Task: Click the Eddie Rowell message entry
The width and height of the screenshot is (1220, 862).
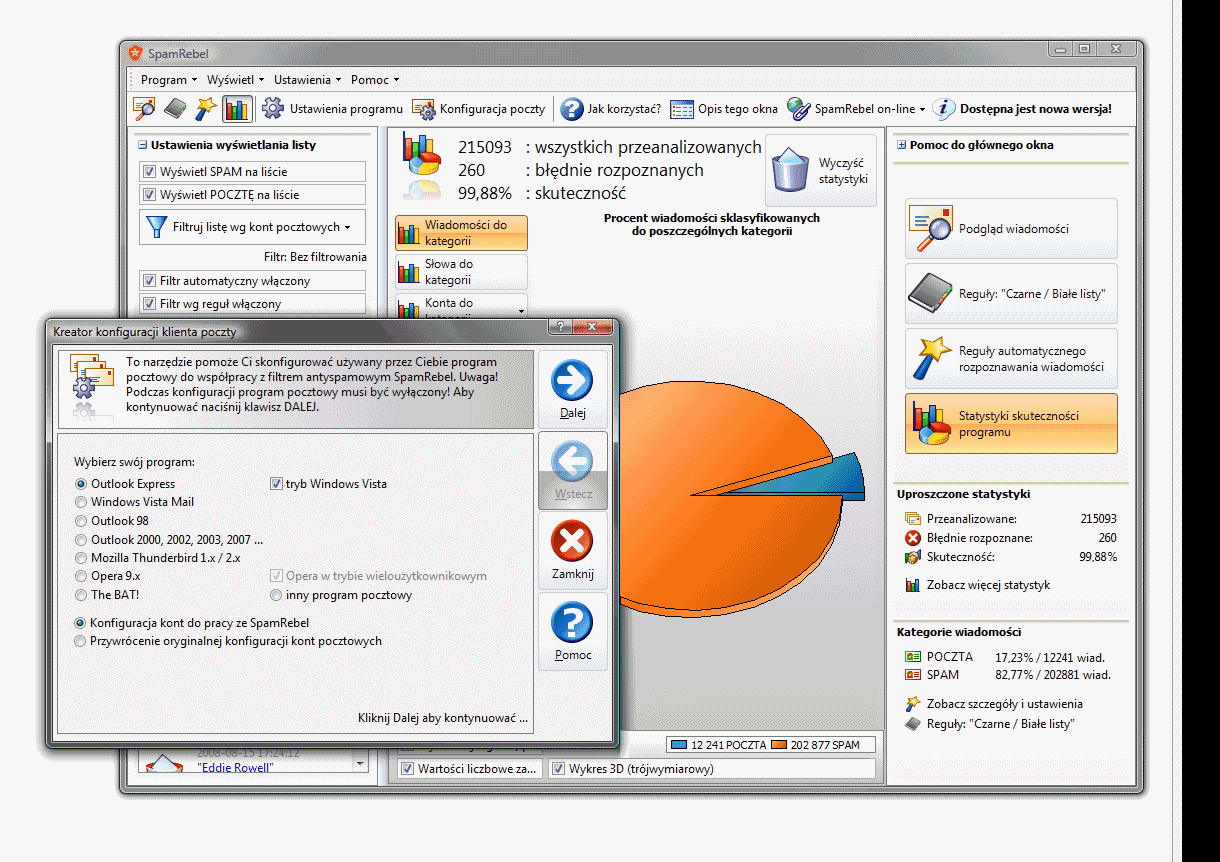Action: 235,767
